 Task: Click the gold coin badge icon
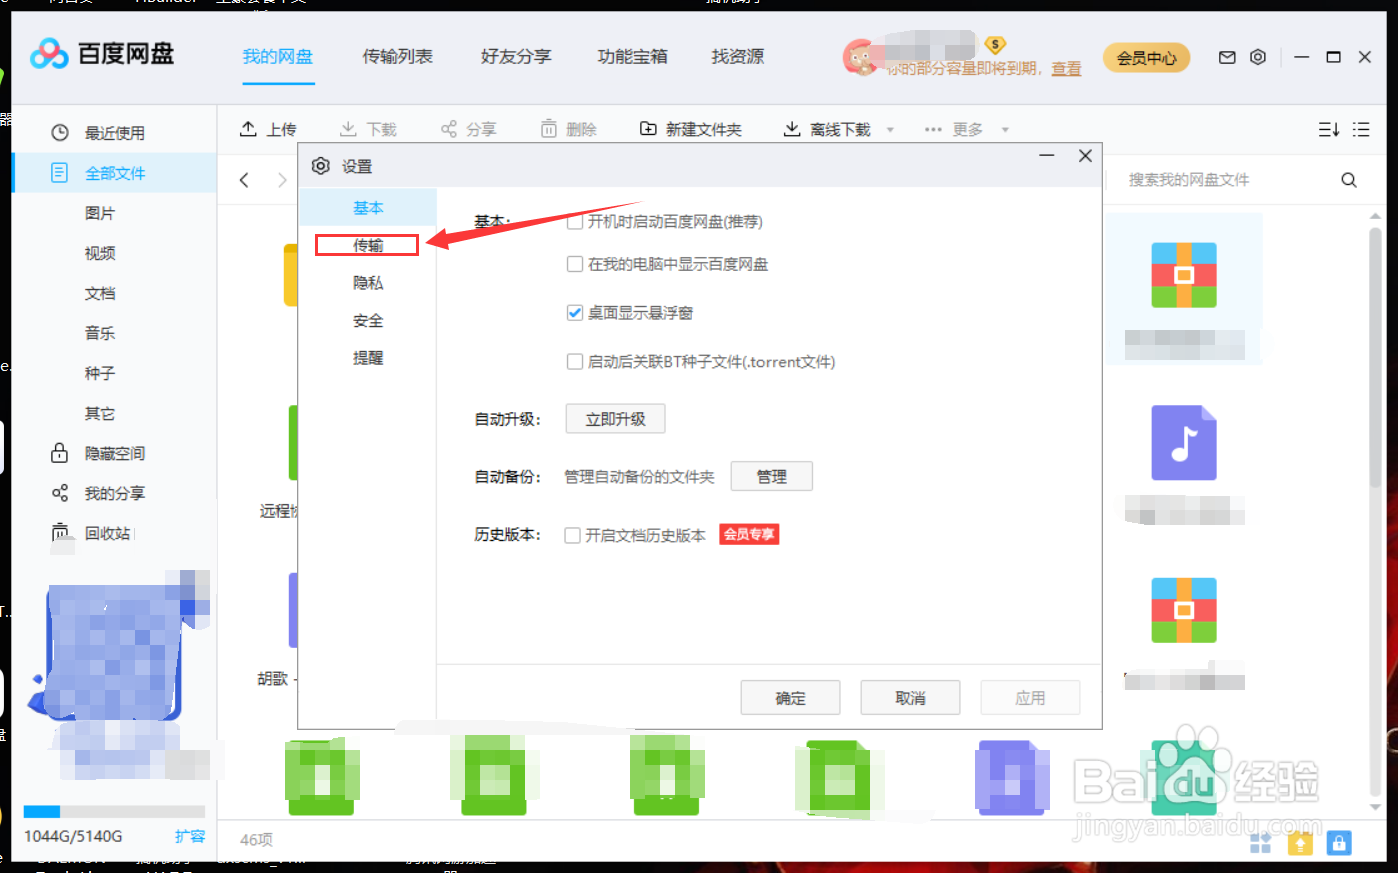pyautogui.click(x=995, y=45)
